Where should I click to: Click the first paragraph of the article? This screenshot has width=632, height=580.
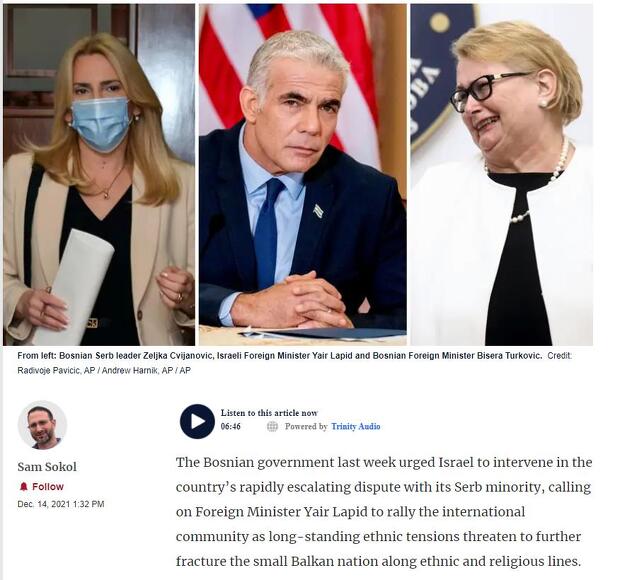coord(384,512)
